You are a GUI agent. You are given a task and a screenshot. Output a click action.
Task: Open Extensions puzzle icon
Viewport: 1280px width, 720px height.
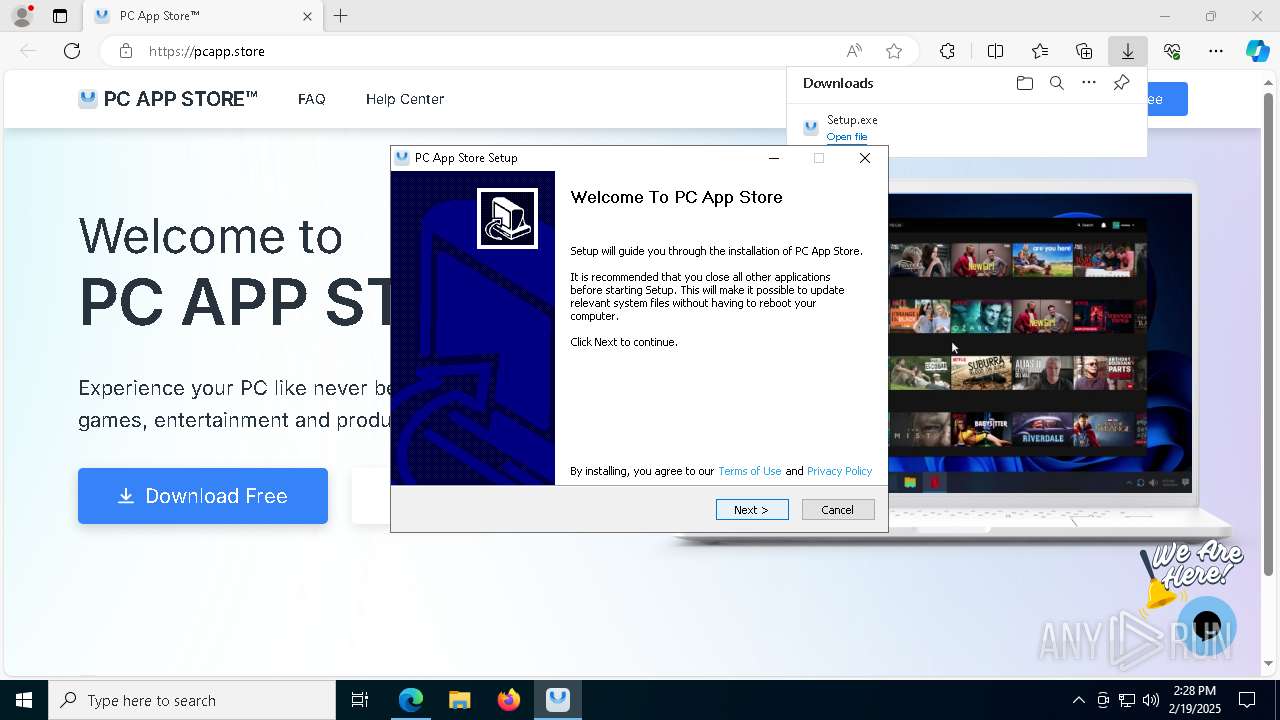click(x=947, y=51)
